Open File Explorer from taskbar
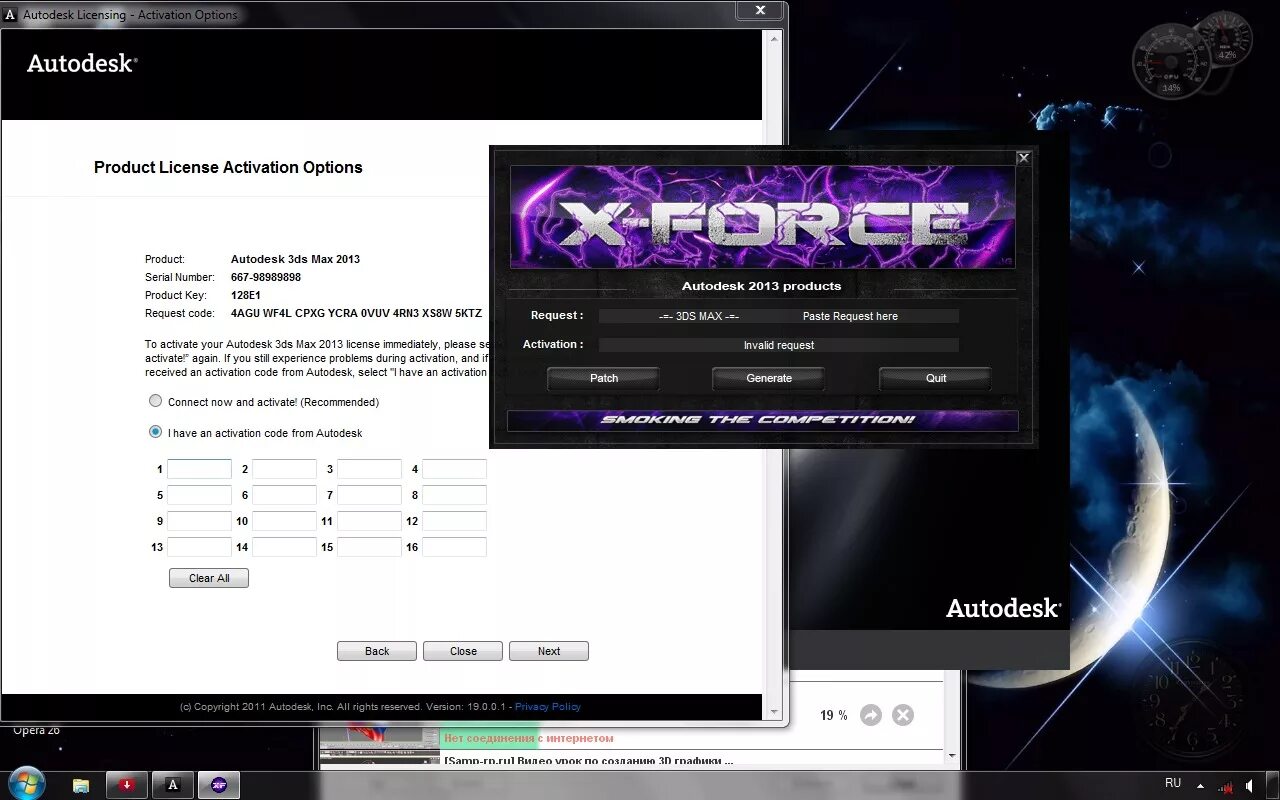 [82, 785]
